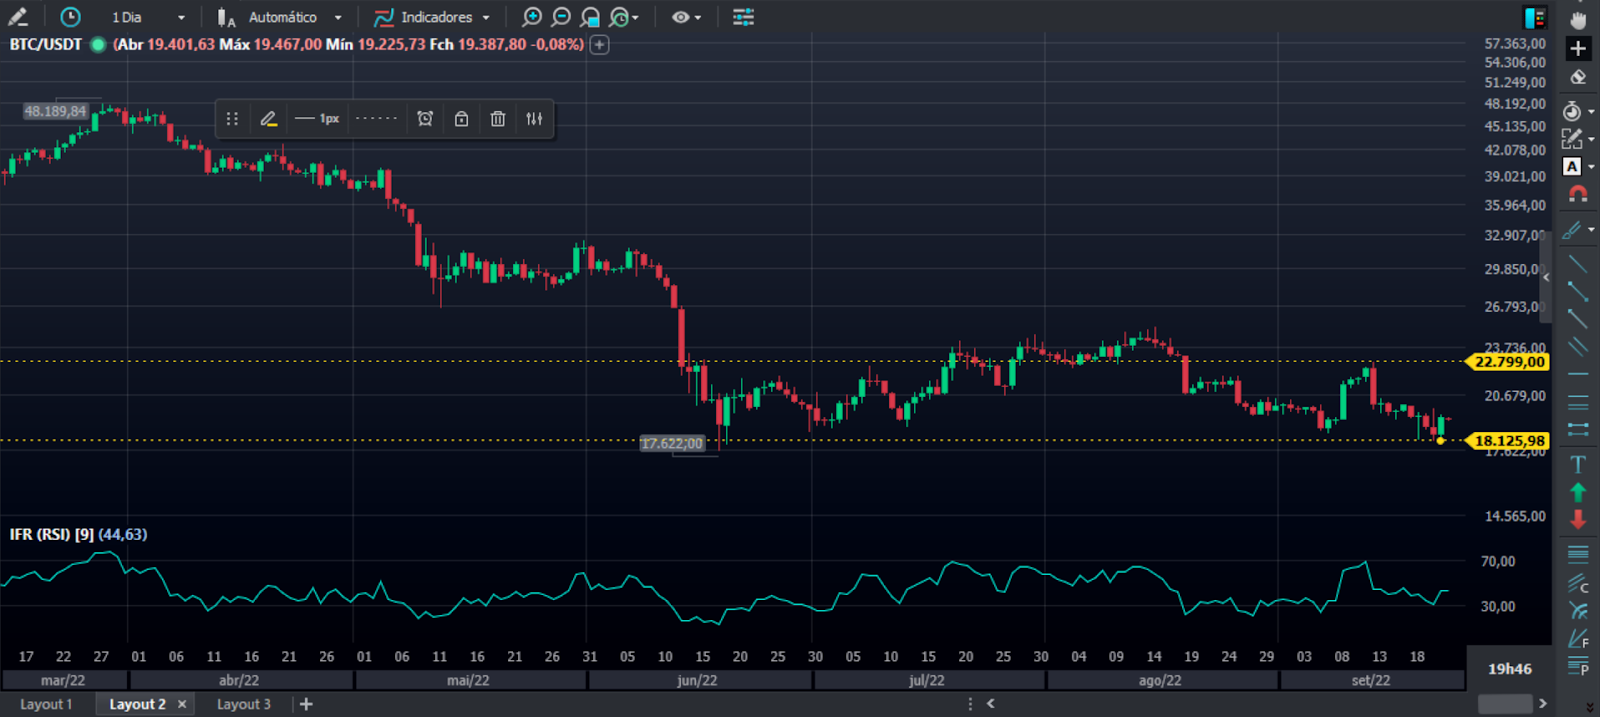The width and height of the screenshot is (1600, 717).
Task: Open the Indicadores dropdown menu
Action: coord(435,17)
